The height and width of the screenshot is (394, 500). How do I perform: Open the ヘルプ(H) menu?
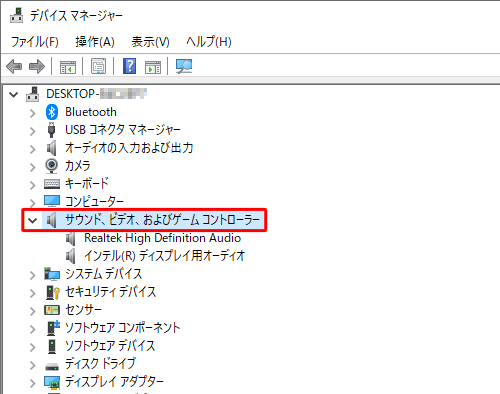[x=209, y=42]
